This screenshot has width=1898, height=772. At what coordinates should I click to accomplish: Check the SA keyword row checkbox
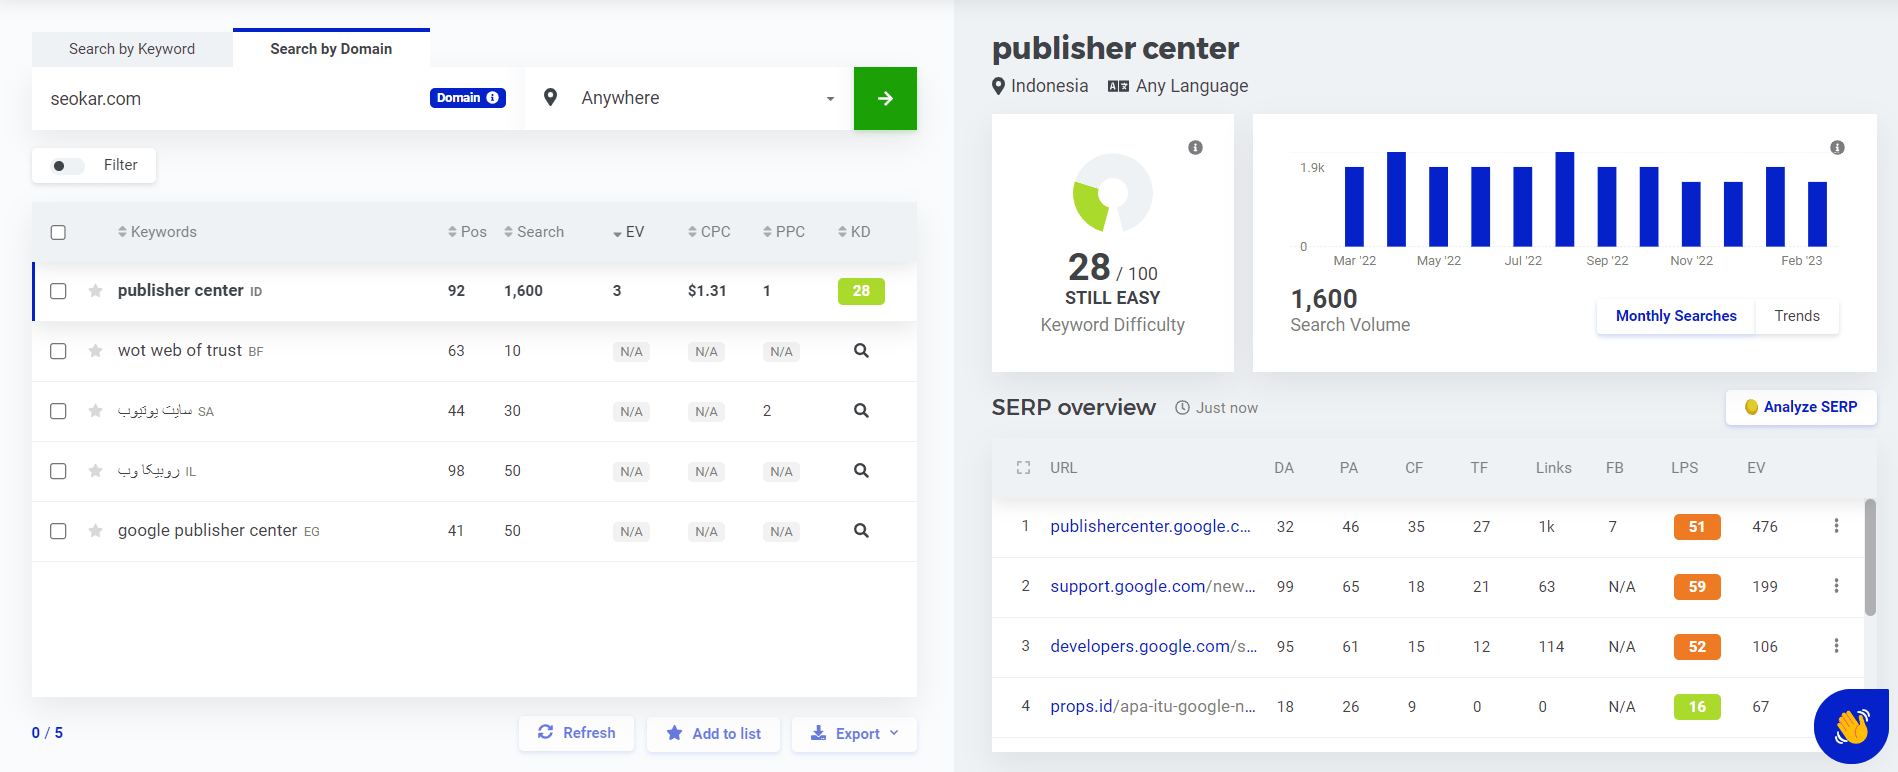click(58, 411)
